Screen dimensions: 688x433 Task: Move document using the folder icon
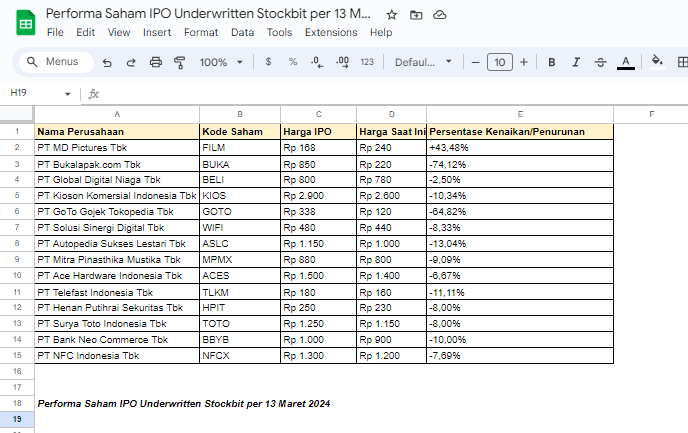(x=416, y=15)
